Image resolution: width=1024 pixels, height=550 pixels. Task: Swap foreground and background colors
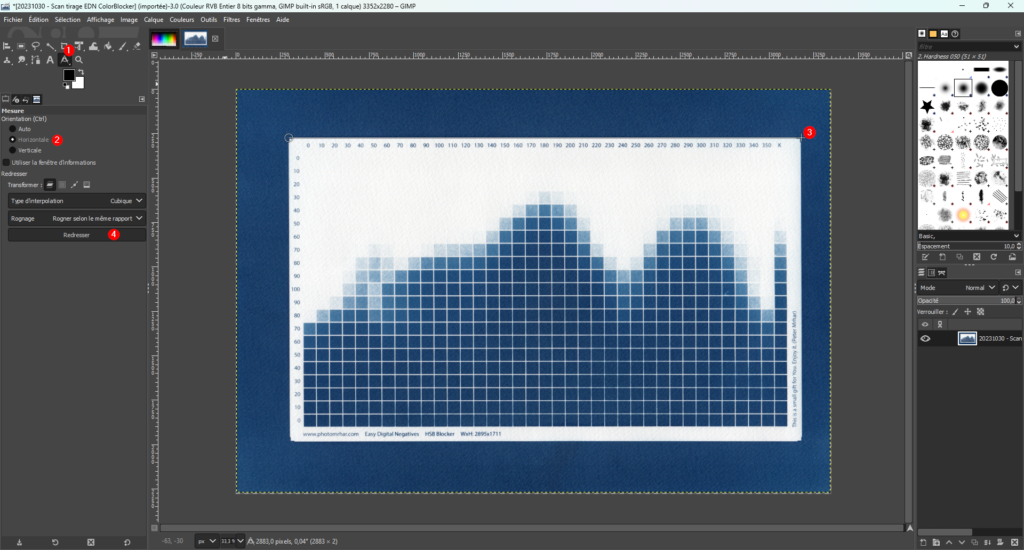81,72
